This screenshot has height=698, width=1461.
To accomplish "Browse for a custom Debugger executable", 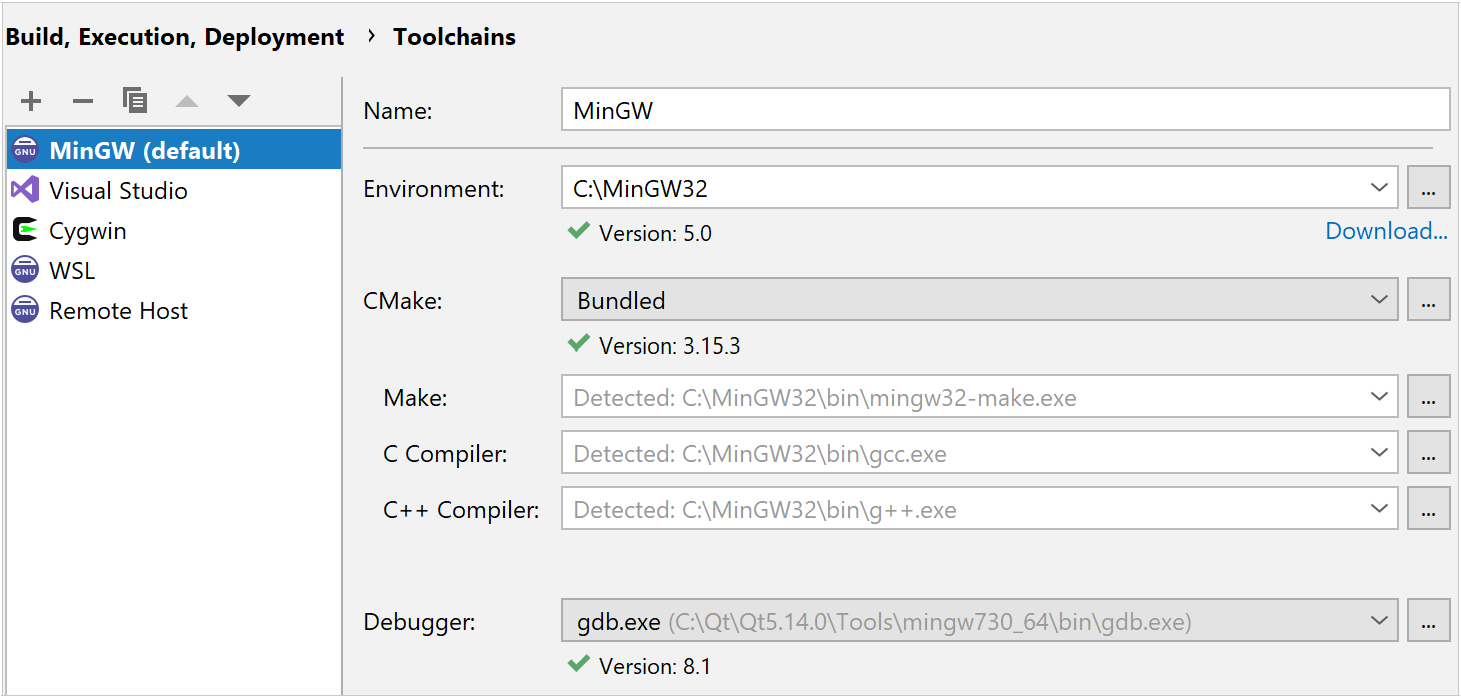I will [x=1428, y=620].
